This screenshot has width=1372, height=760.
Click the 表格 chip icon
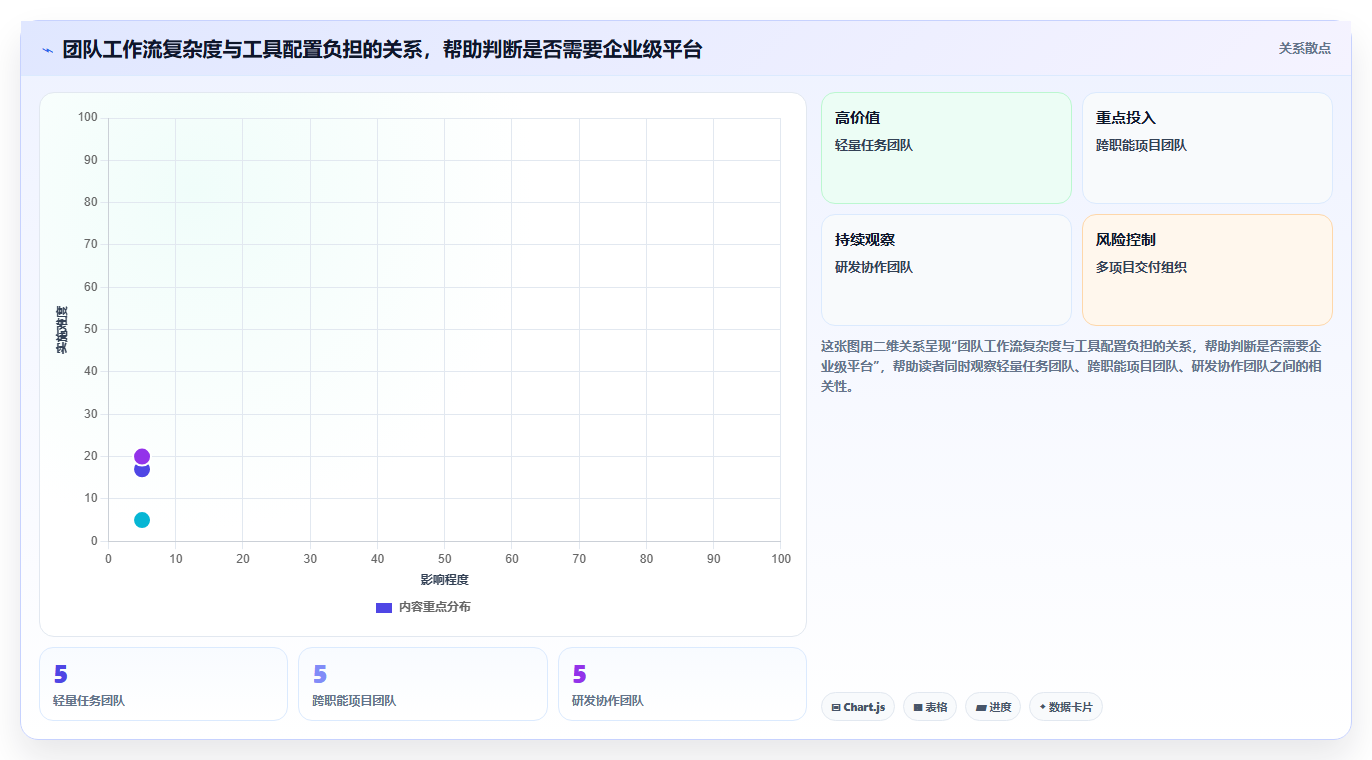point(918,707)
